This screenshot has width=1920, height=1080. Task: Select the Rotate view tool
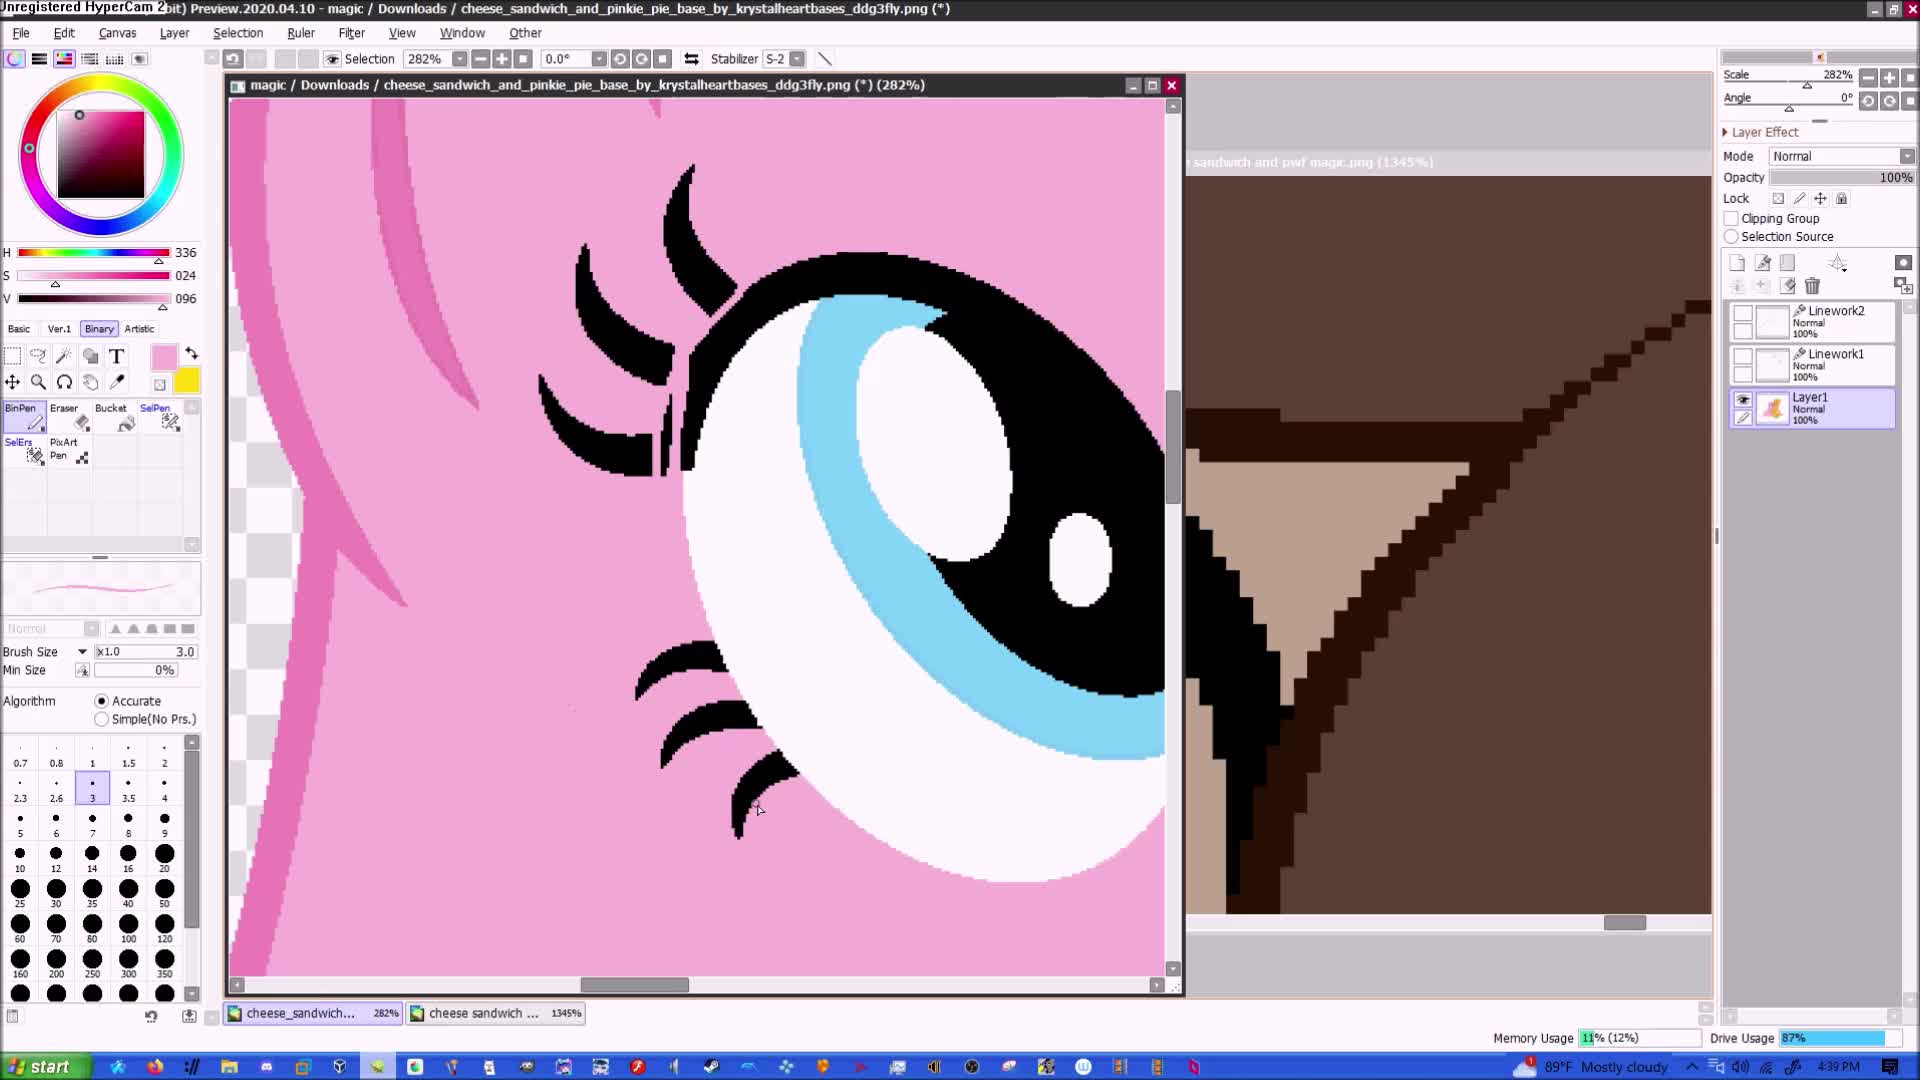pos(64,382)
